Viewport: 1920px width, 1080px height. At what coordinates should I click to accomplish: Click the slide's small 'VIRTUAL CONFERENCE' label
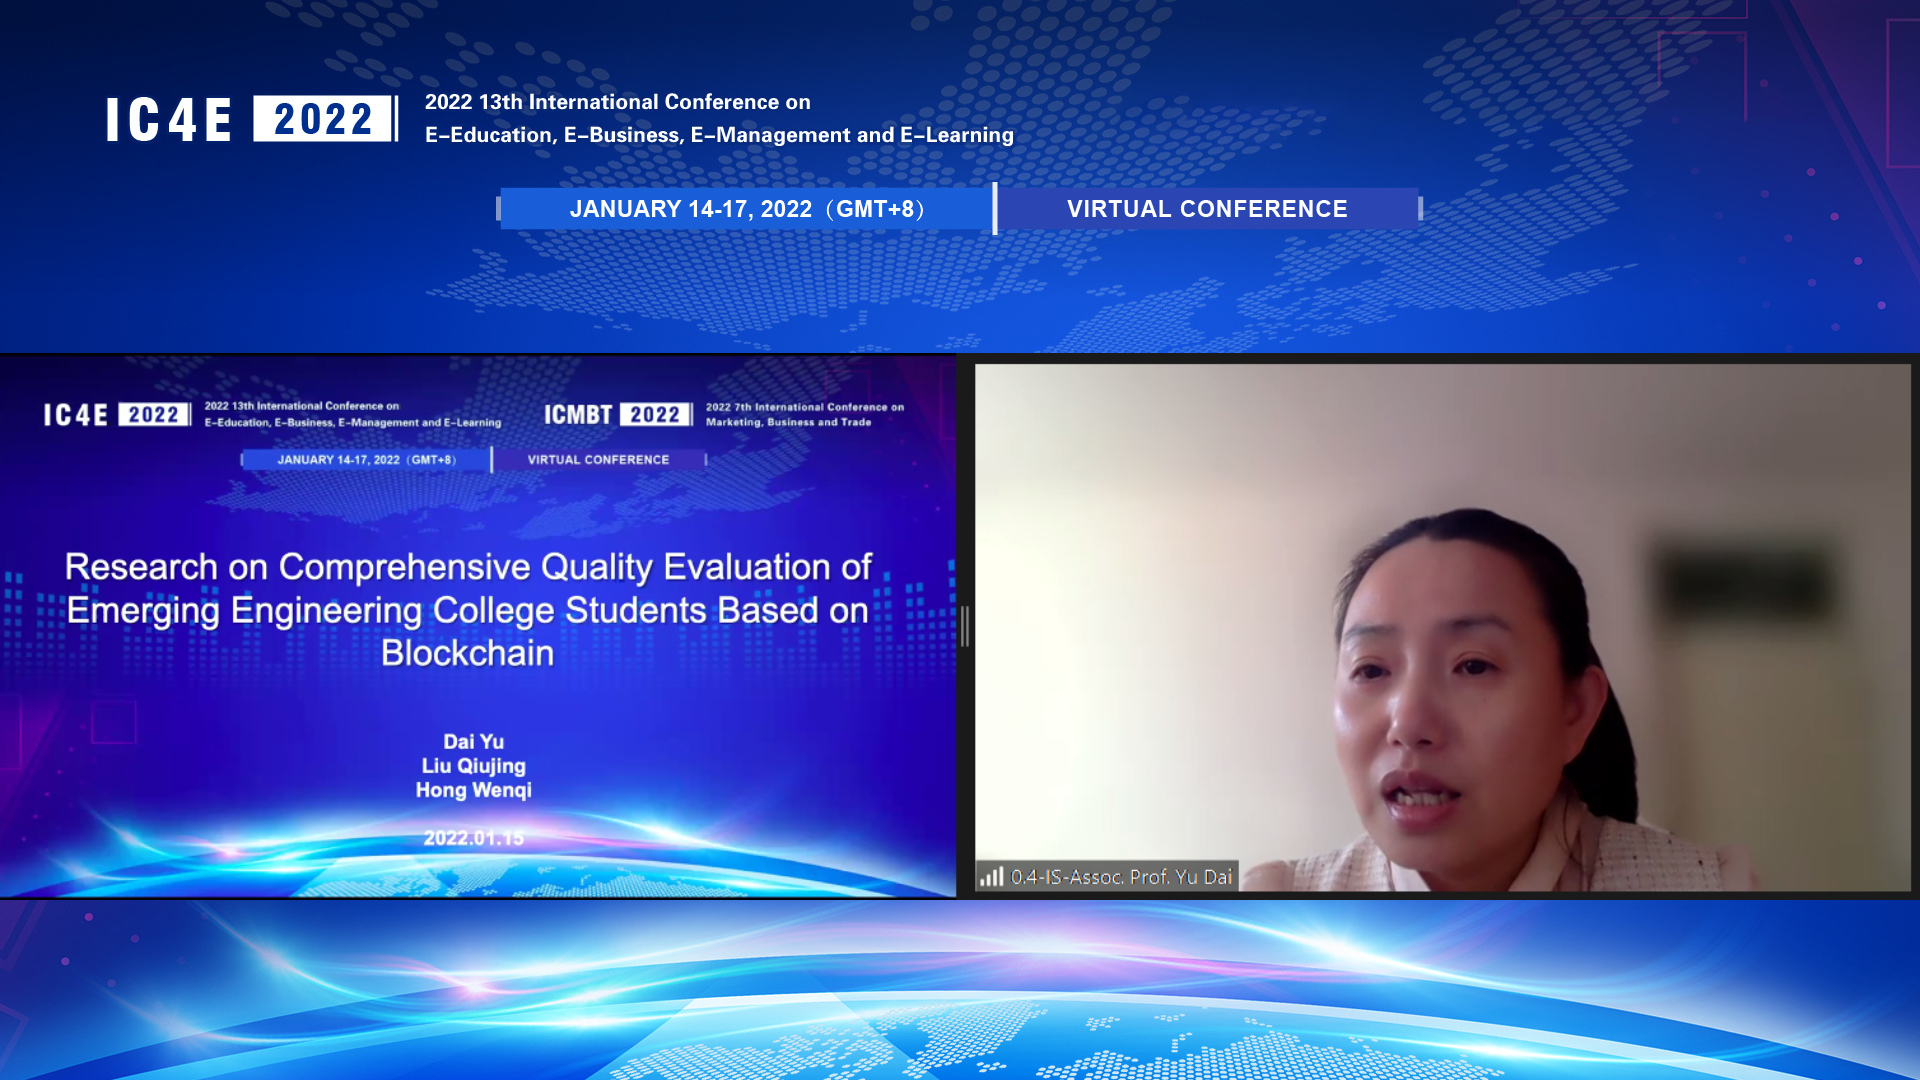point(598,460)
